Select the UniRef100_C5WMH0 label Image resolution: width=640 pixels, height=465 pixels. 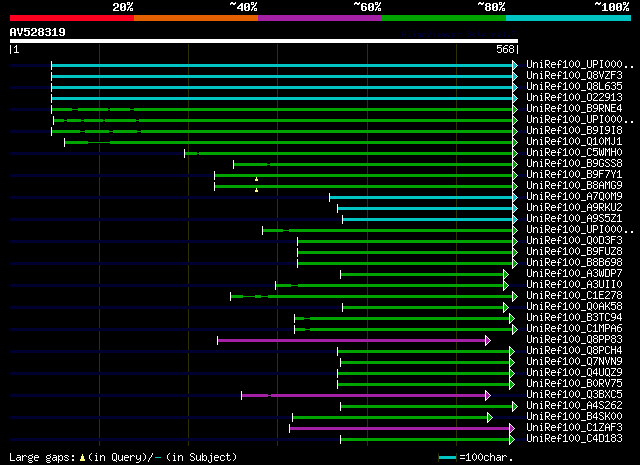(x=574, y=153)
